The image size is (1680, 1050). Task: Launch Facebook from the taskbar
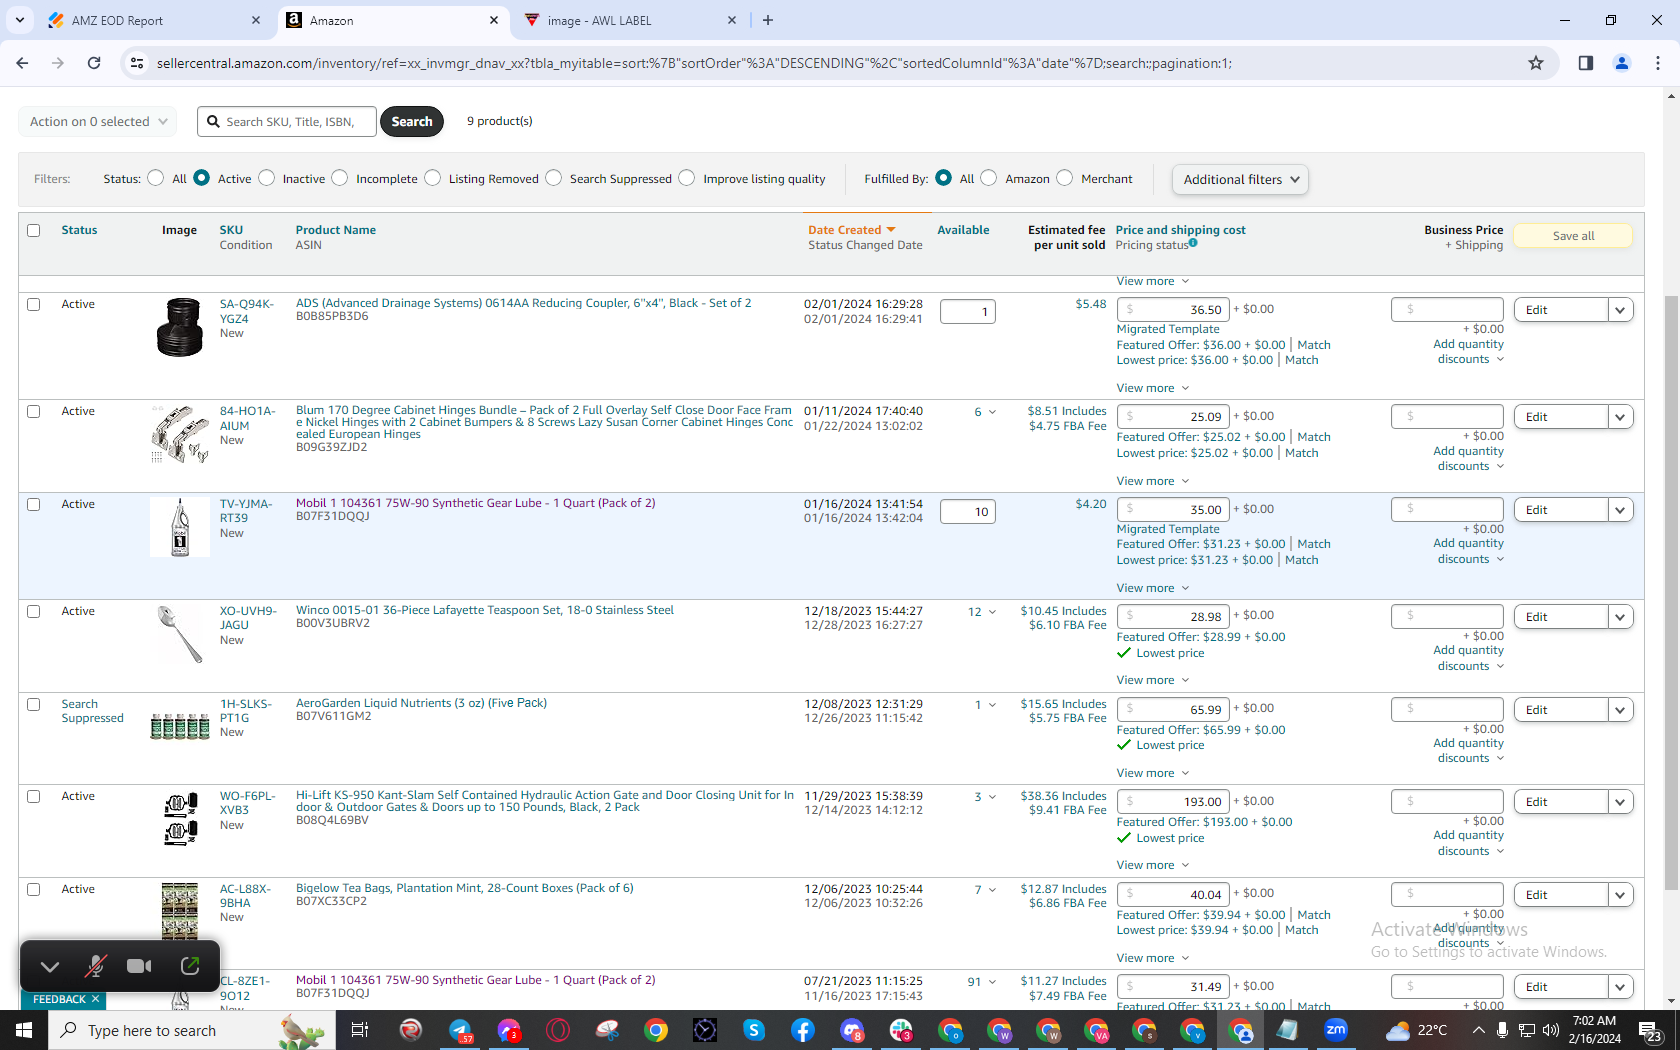[x=803, y=1030]
